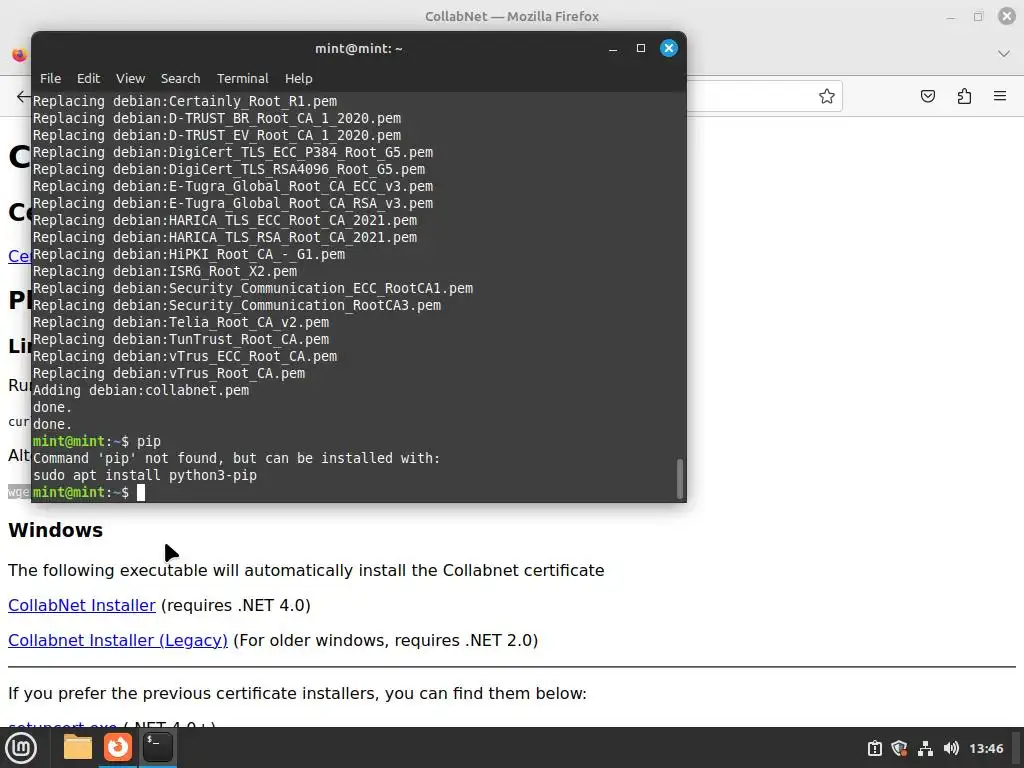Click the 'Windows' heading on the page
This screenshot has width=1024, height=768.
click(x=56, y=530)
